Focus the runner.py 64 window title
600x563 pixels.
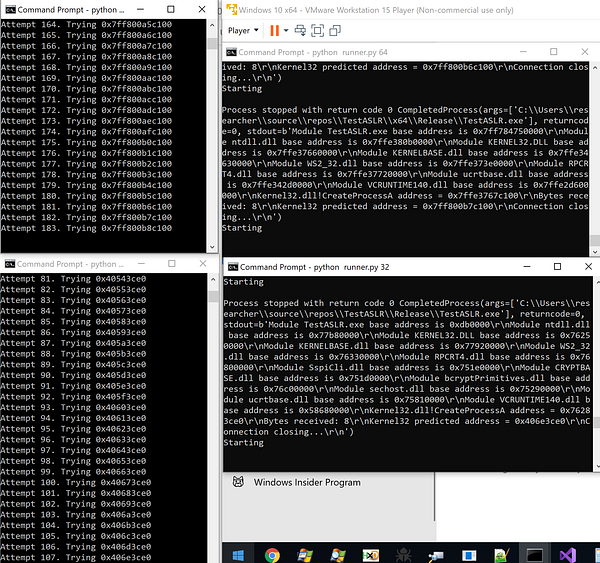[313, 52]
